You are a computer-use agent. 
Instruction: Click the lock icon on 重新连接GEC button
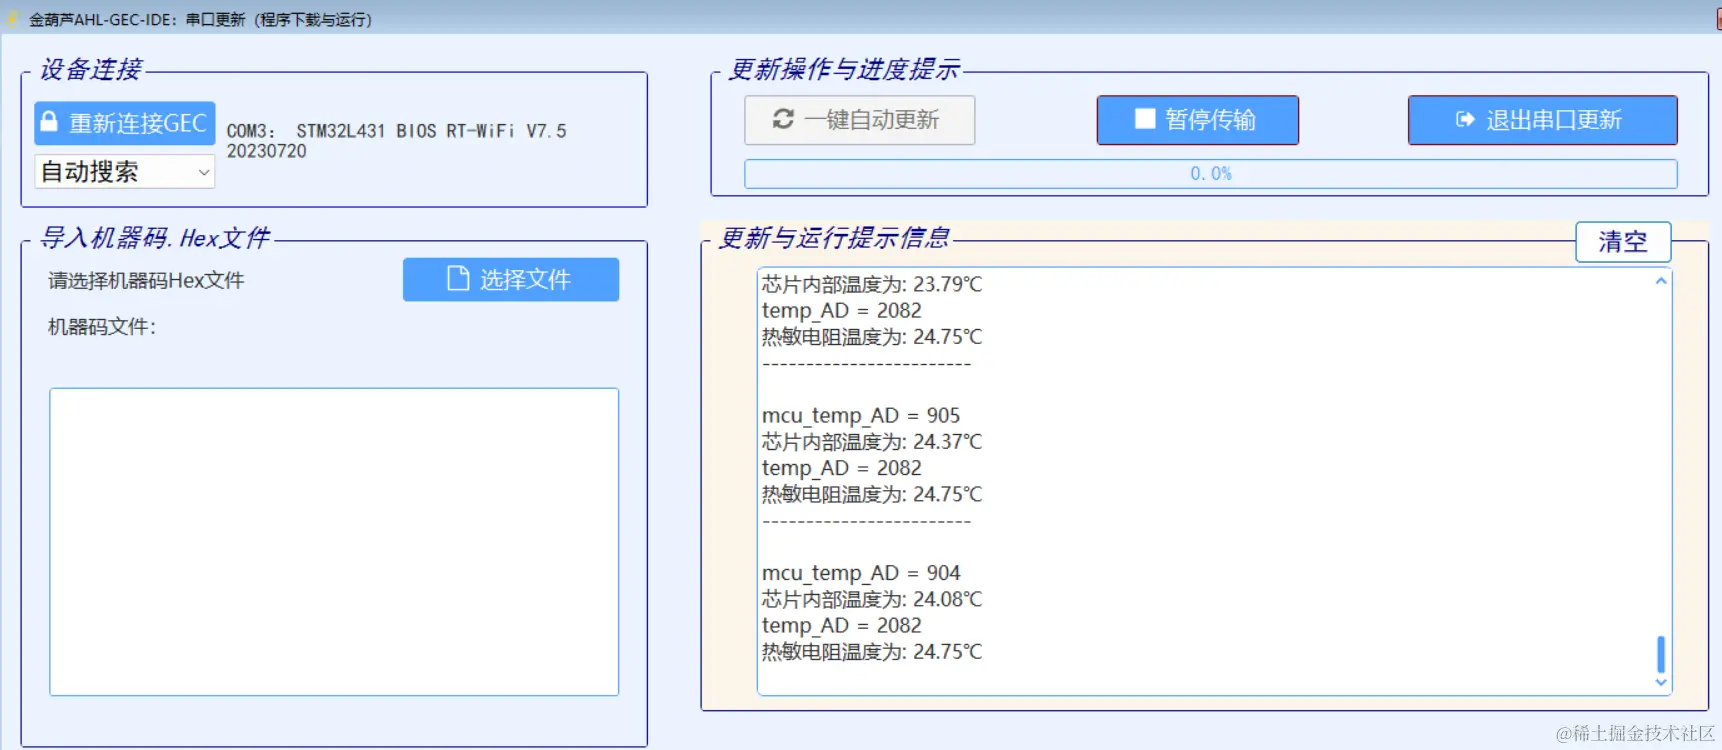[x=48, y=122]
